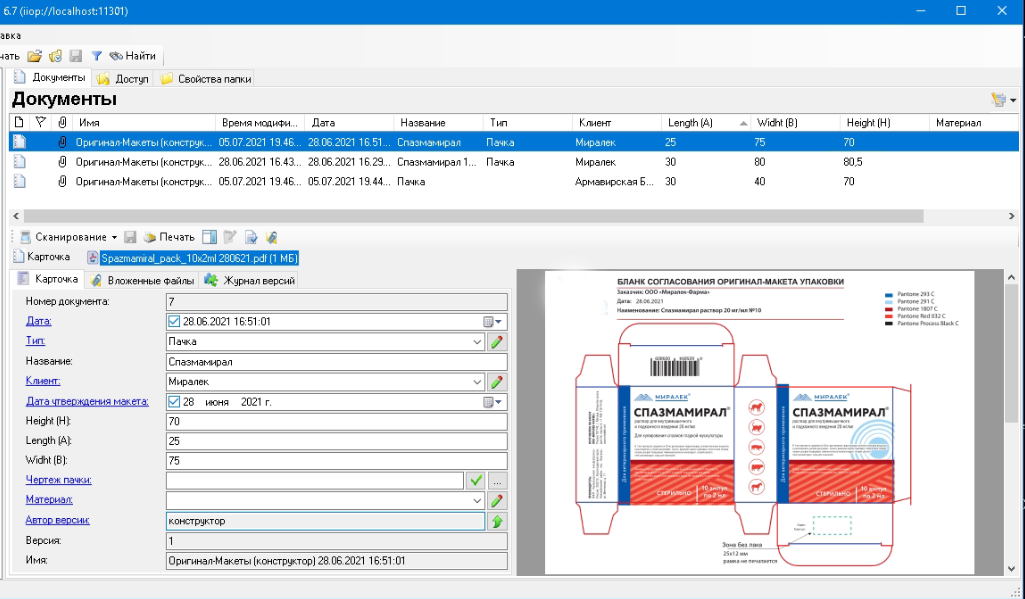Click green up arrow beside Автор версии
1025x599 pixels.
(x=497, y=521)
